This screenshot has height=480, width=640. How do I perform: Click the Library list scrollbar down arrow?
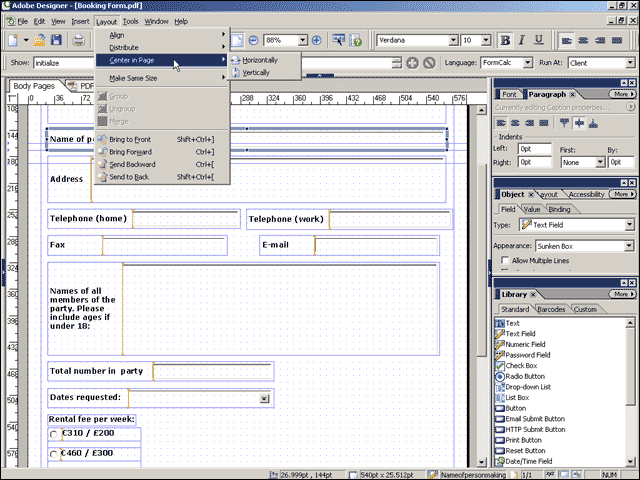click(x=631, y=462)
